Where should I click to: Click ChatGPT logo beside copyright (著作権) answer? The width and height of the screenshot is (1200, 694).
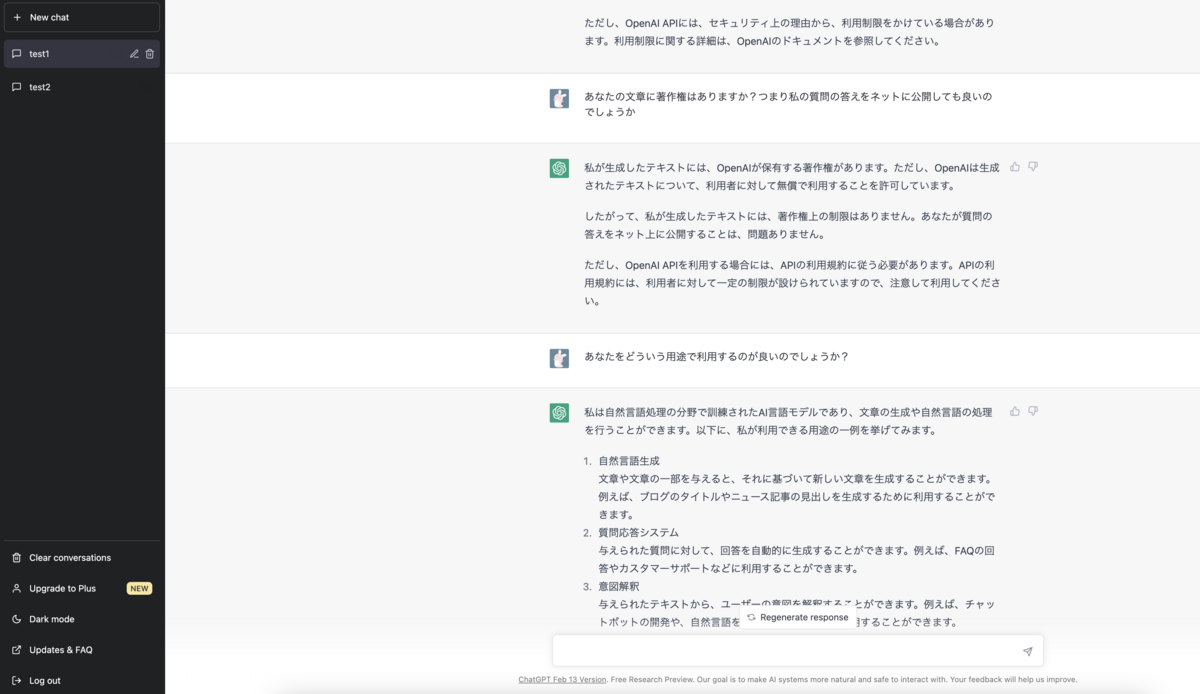pos(559,168)
